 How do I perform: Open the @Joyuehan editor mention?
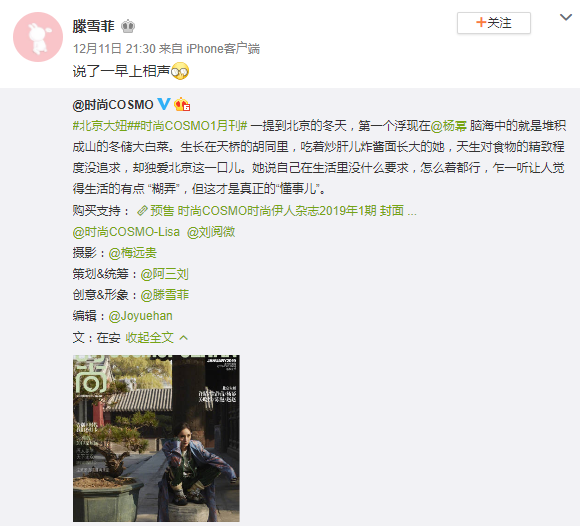[x=141, y=316]
